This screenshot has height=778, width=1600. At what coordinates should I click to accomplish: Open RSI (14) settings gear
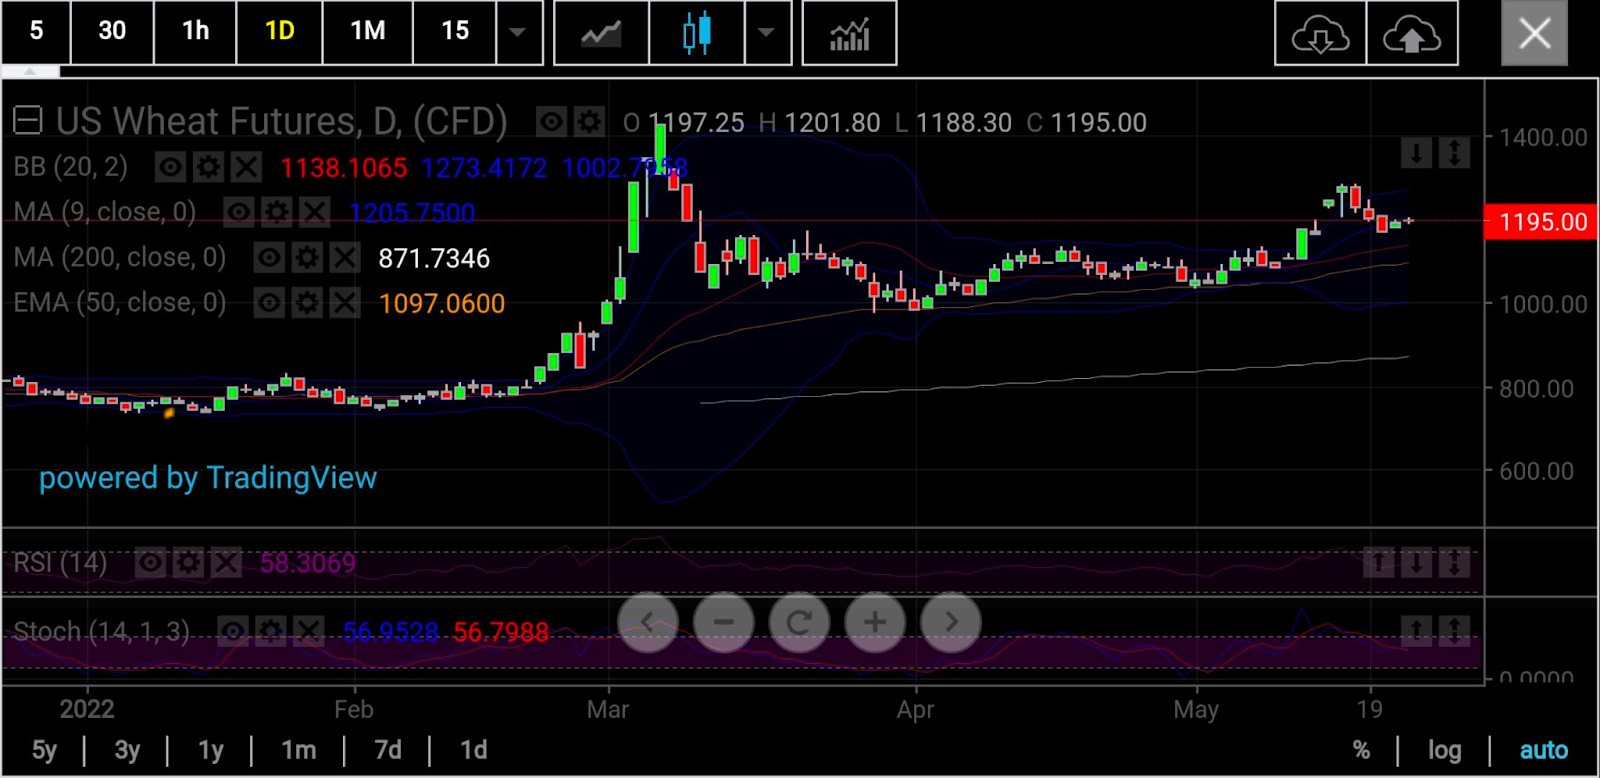tap(188, 563)
